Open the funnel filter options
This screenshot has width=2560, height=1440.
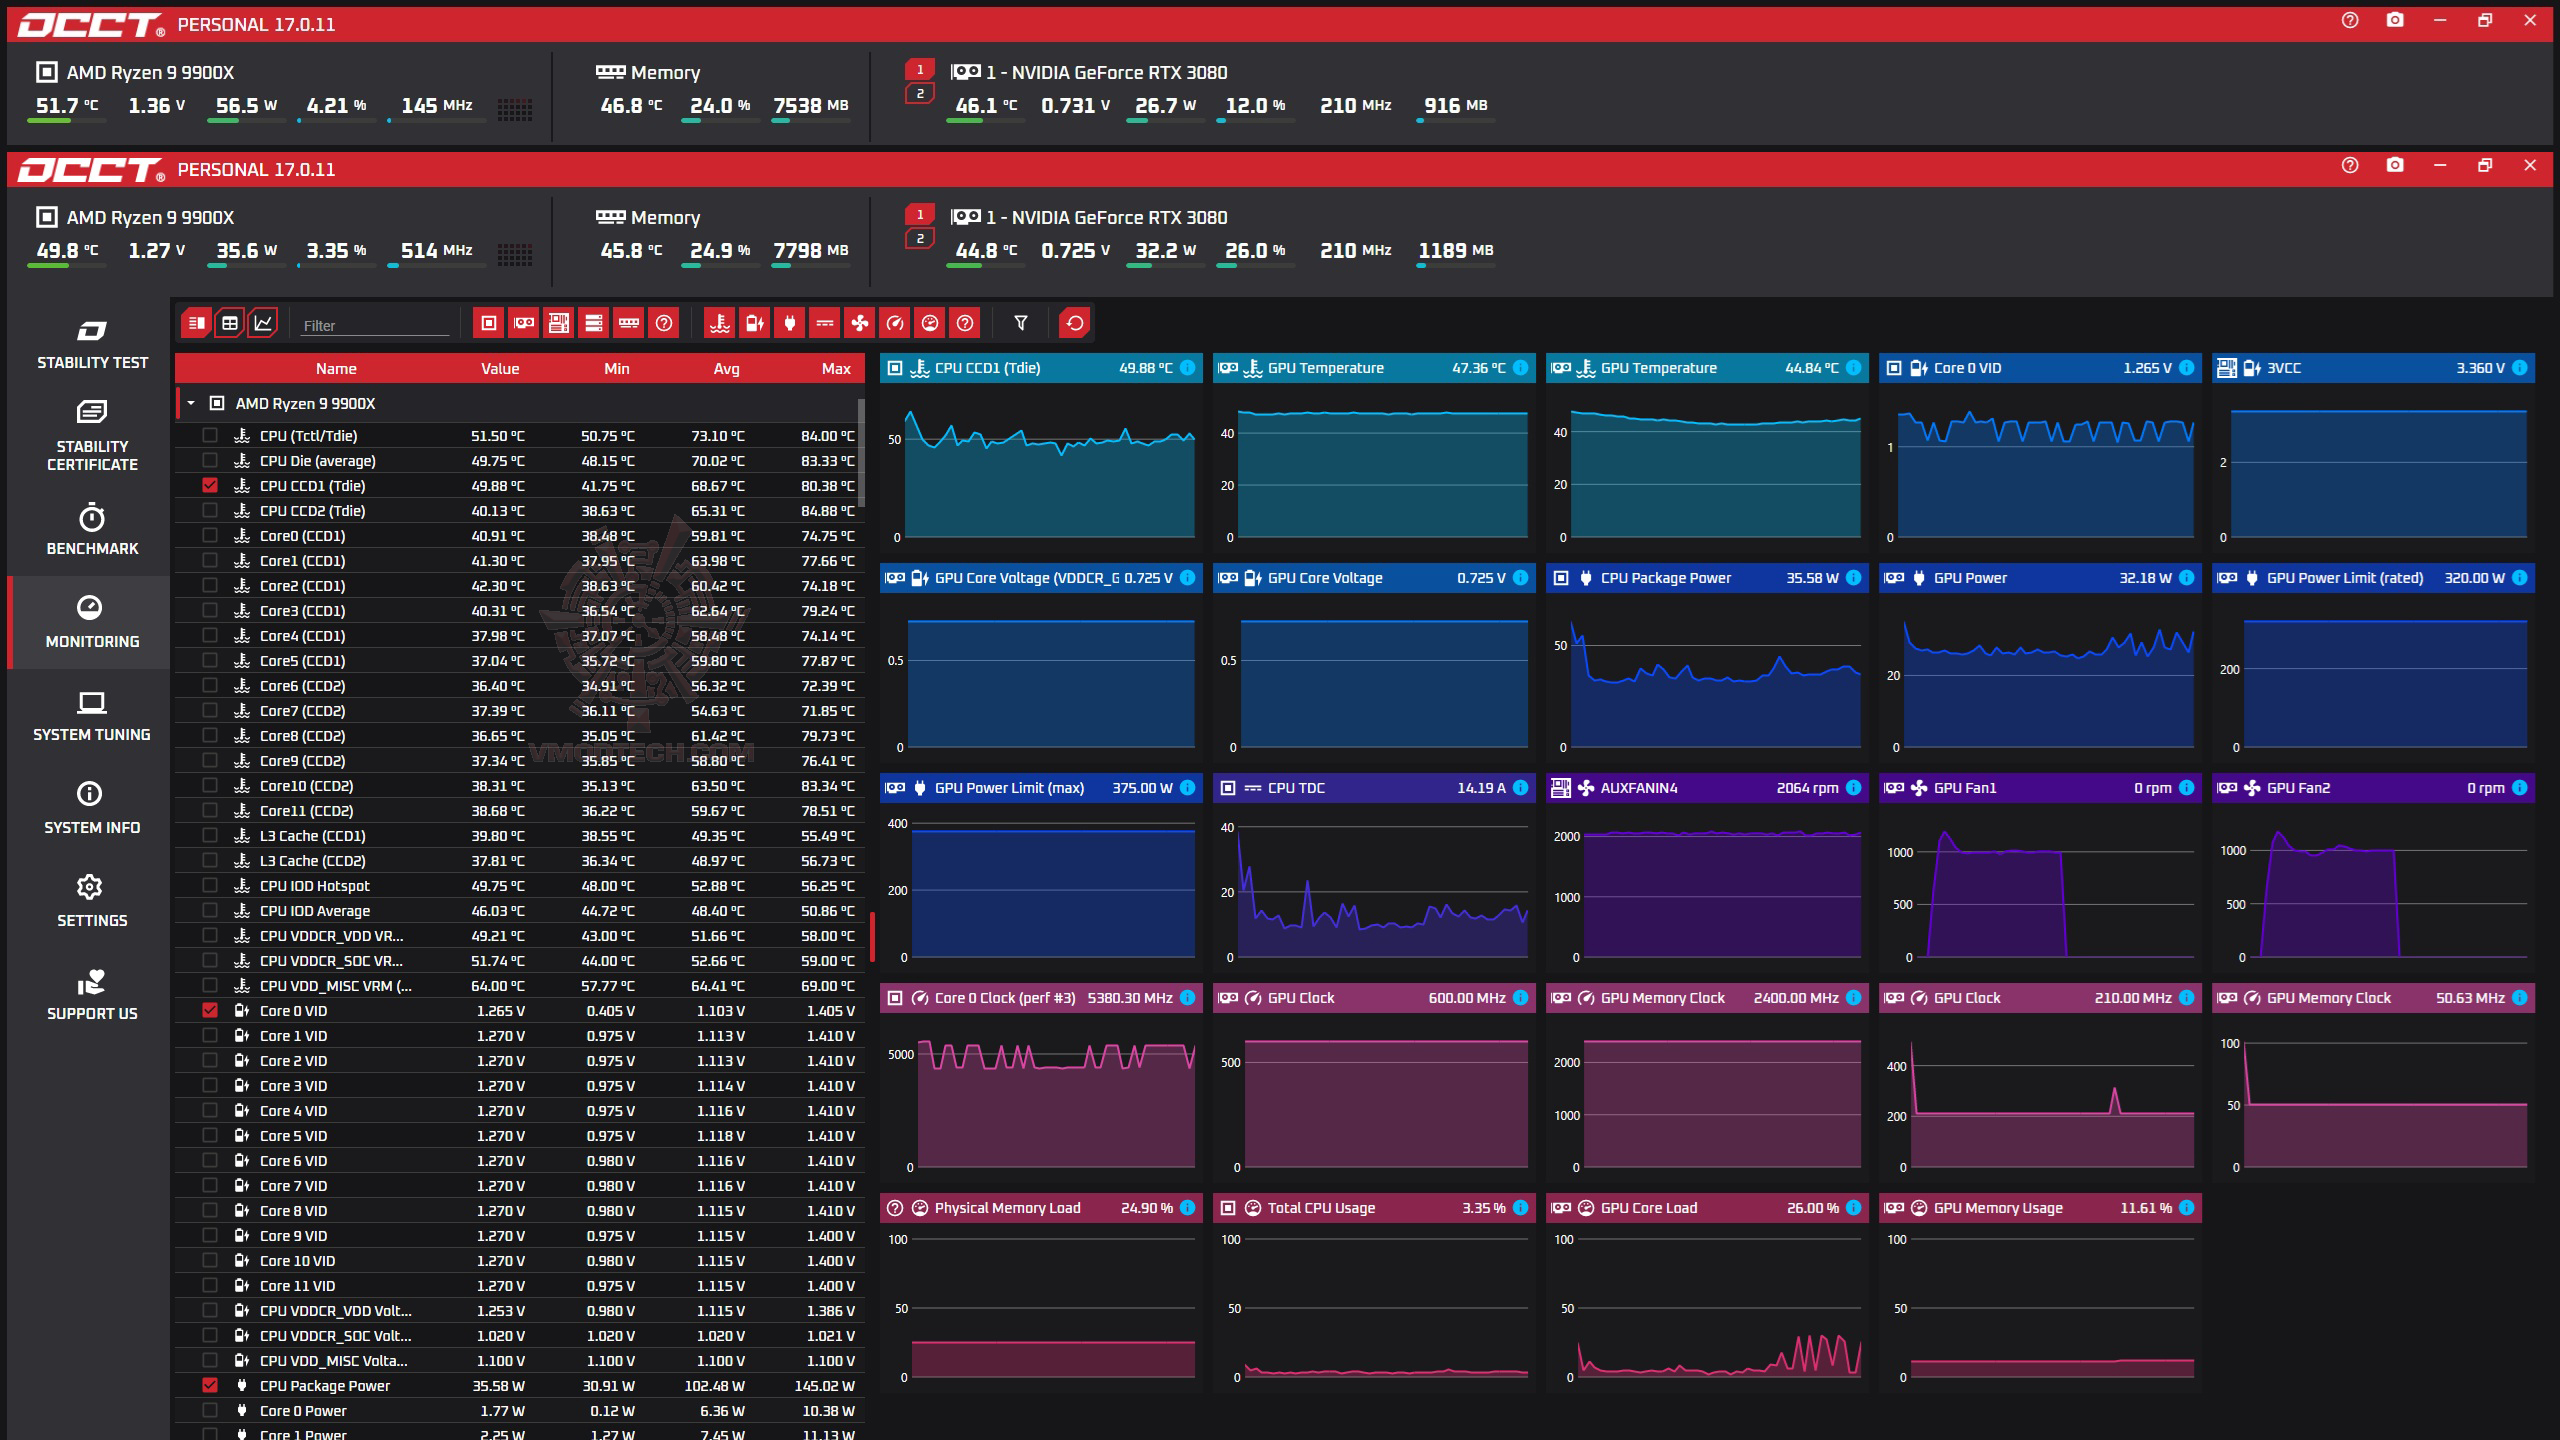1021,323
